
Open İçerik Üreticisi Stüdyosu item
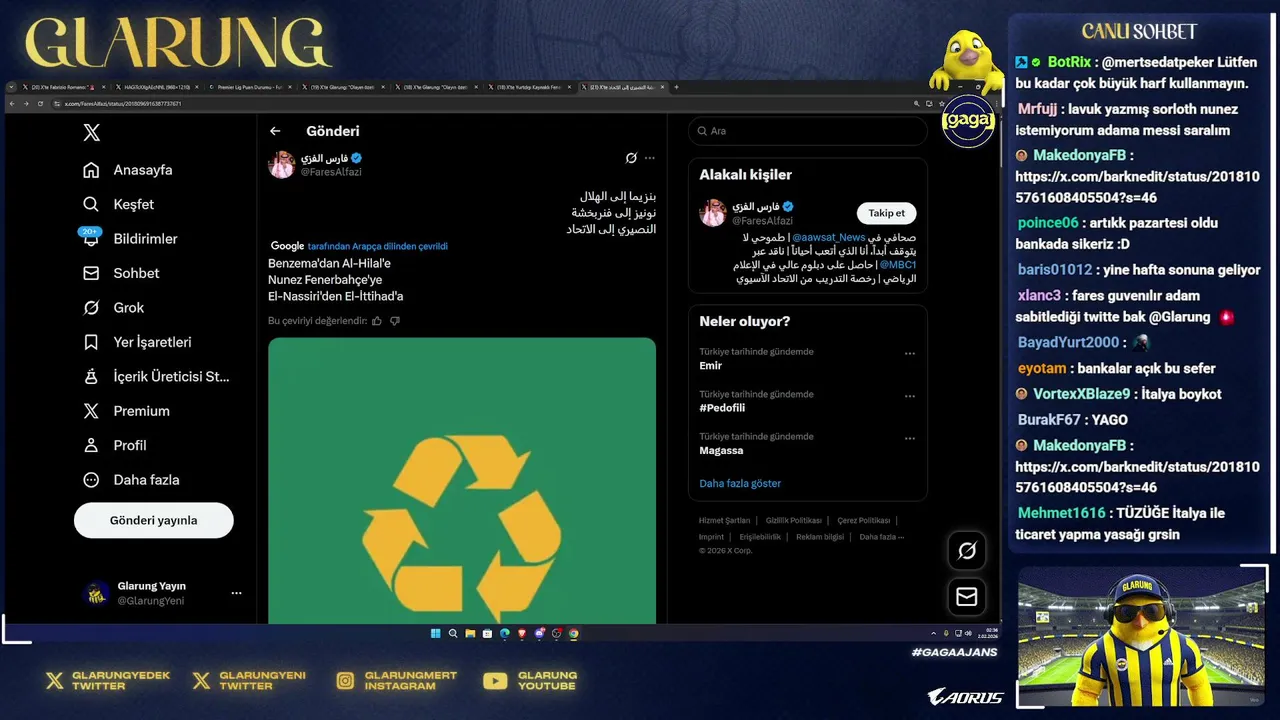tap(156, 377)
